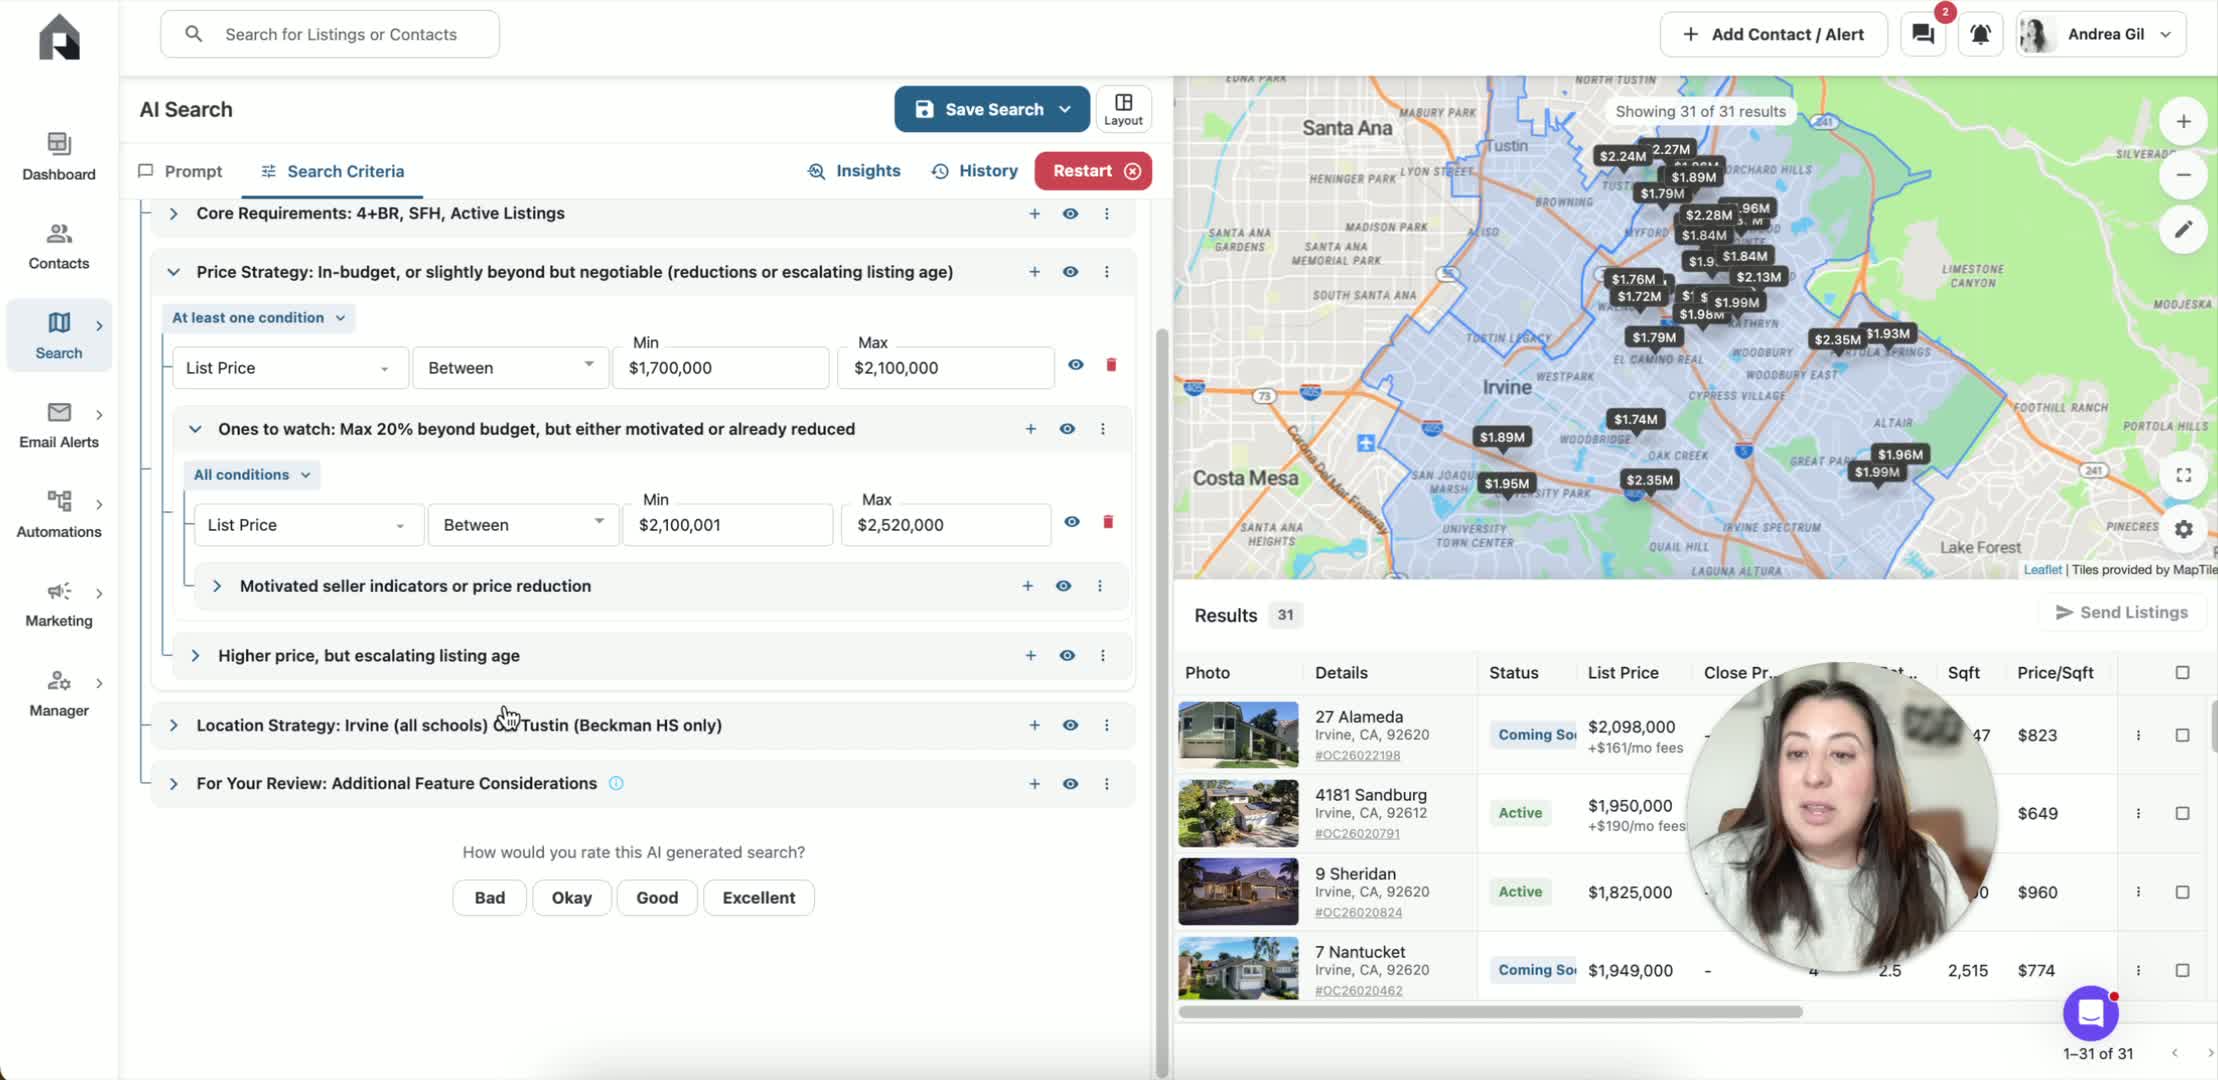Open Email Alerts in the sidebar
Viewport: 2218px width, 1080px height.
(59, 425)
